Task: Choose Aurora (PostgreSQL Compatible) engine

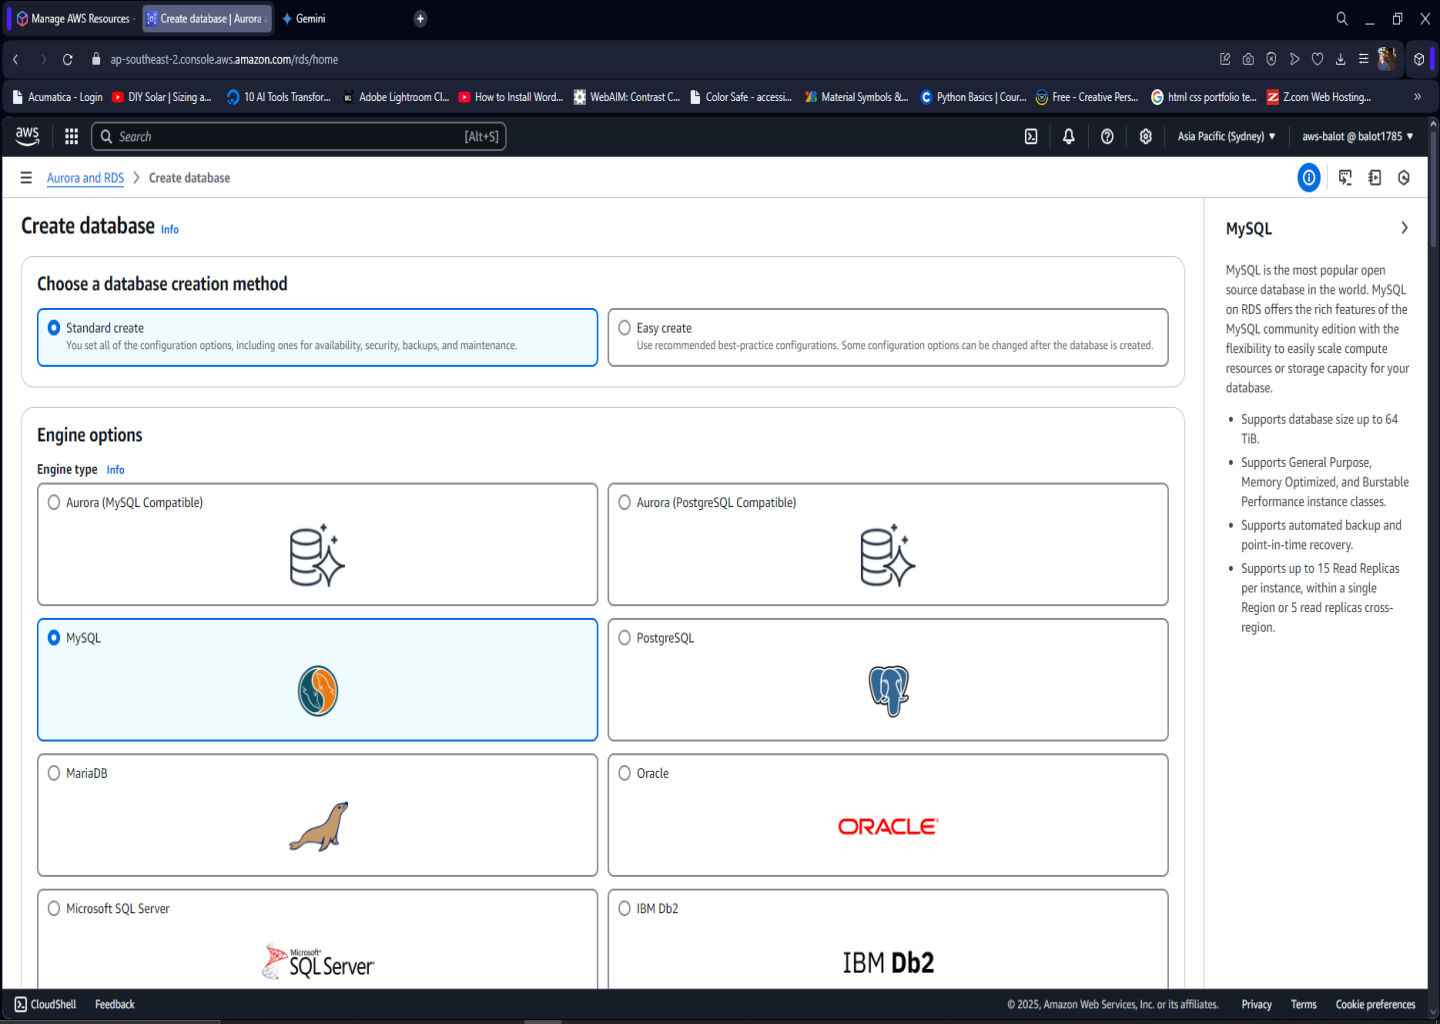Action: point(888,544)
